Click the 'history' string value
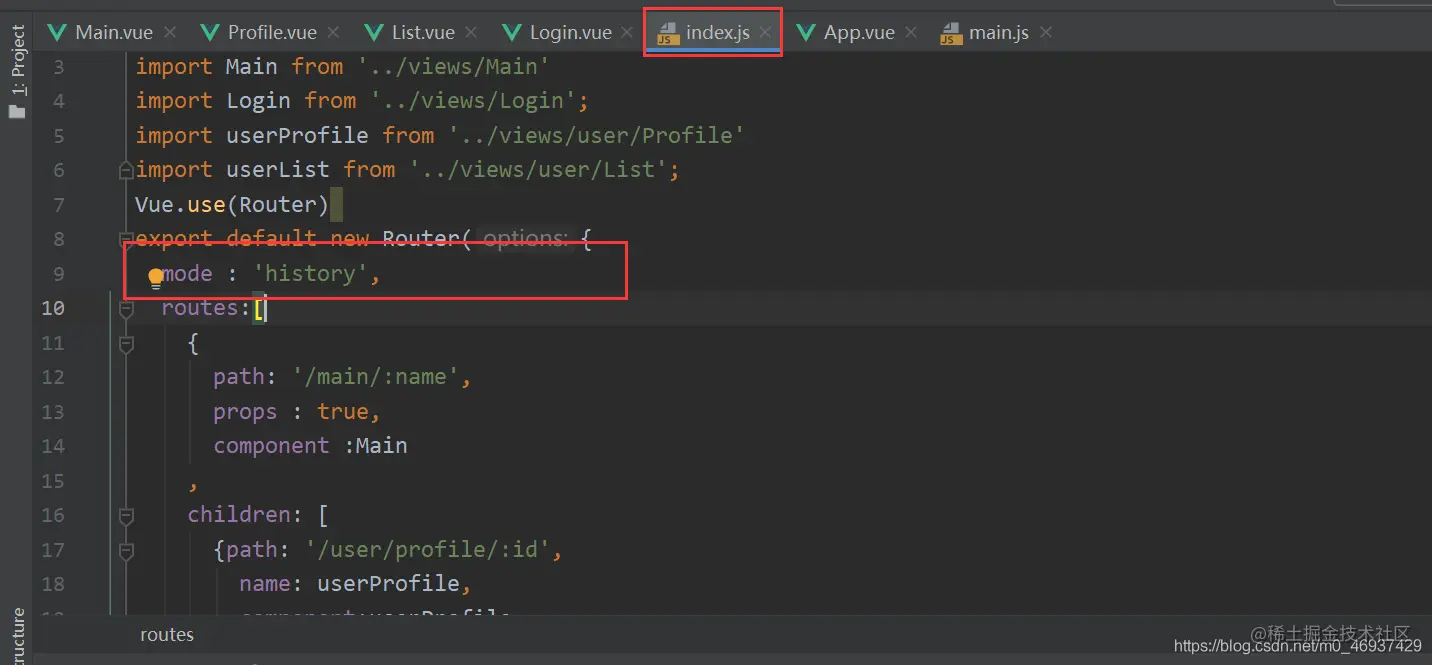Screen dimensions: 1432x665 tap(311, 273)
